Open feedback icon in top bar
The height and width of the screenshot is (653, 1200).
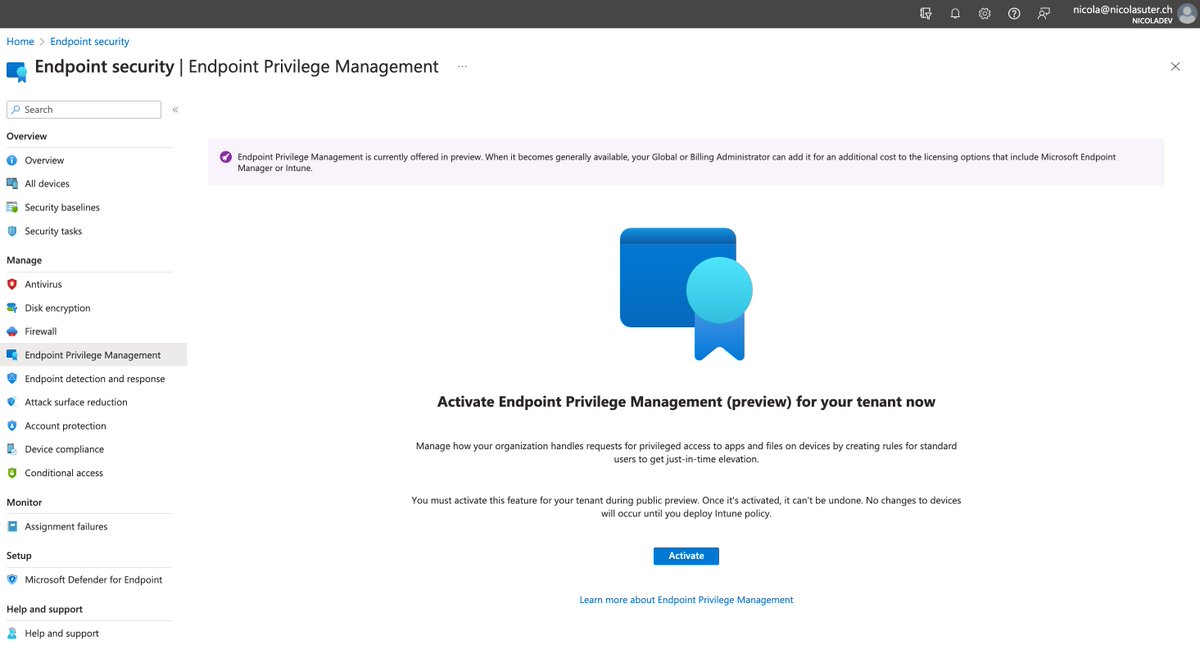(1044, 13)
